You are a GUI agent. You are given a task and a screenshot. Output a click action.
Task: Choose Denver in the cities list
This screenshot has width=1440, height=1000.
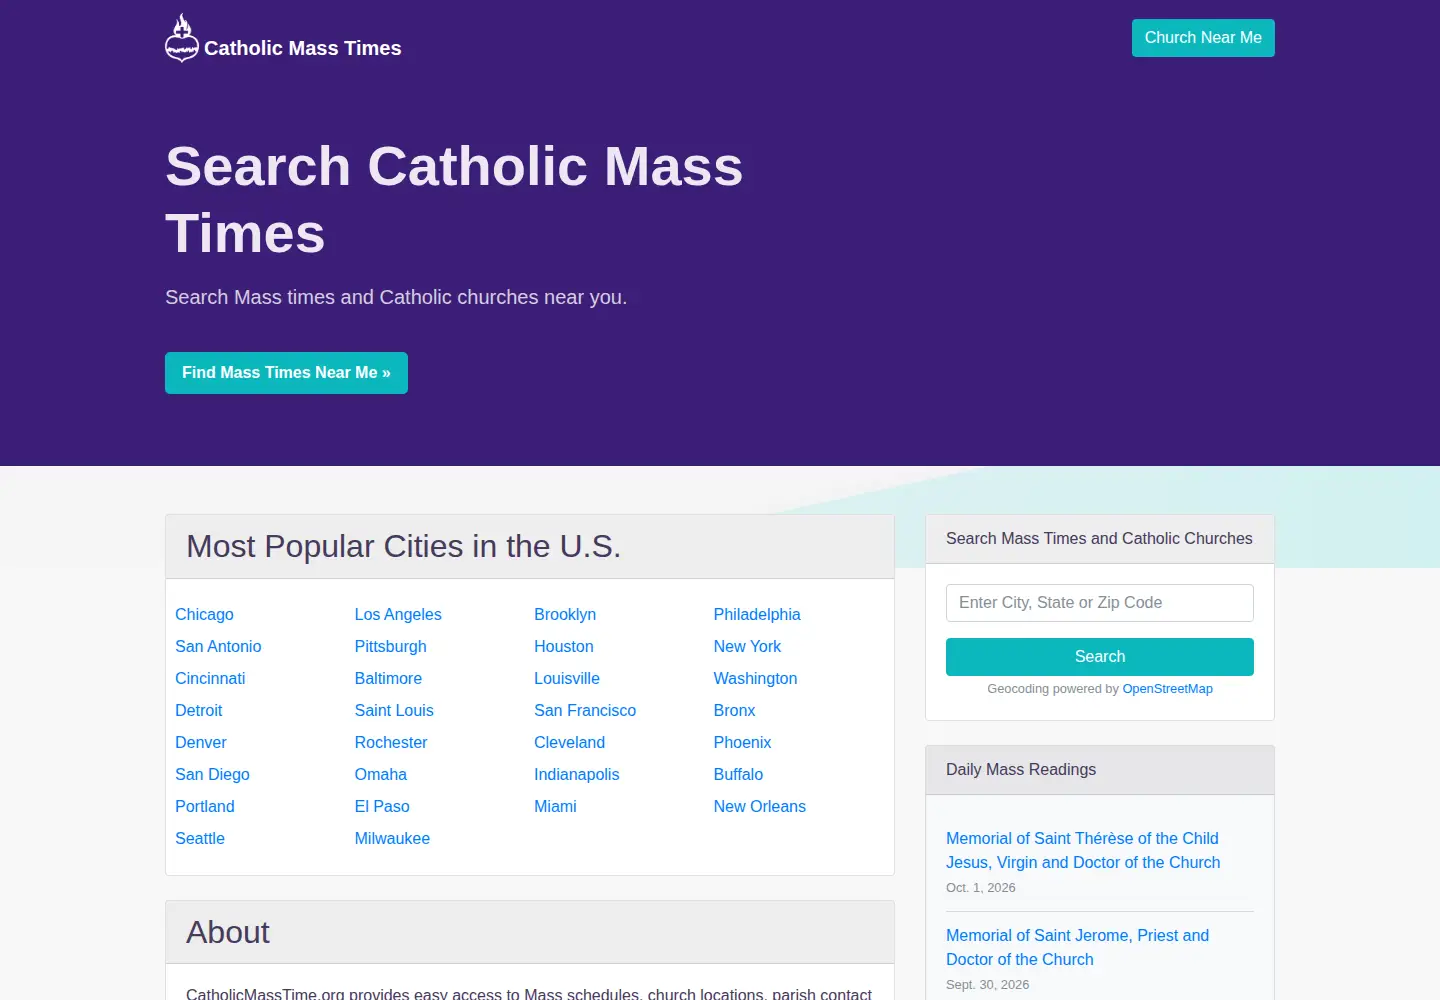(x=201, y=743)
